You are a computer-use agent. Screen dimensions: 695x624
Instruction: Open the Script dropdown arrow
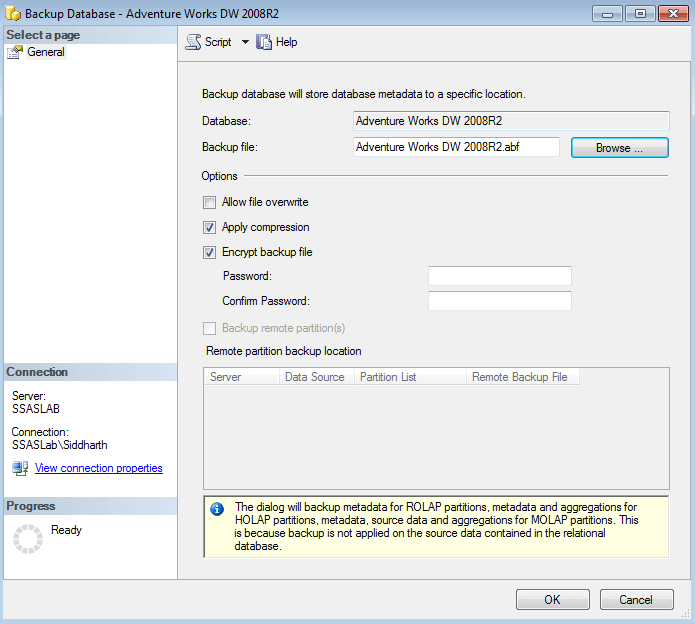(245, 42)
